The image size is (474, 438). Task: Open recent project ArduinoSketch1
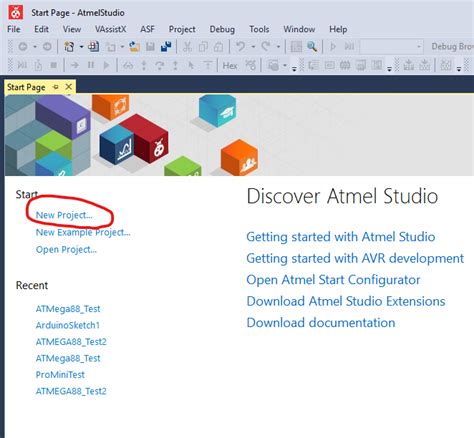[x=68, y=325]
